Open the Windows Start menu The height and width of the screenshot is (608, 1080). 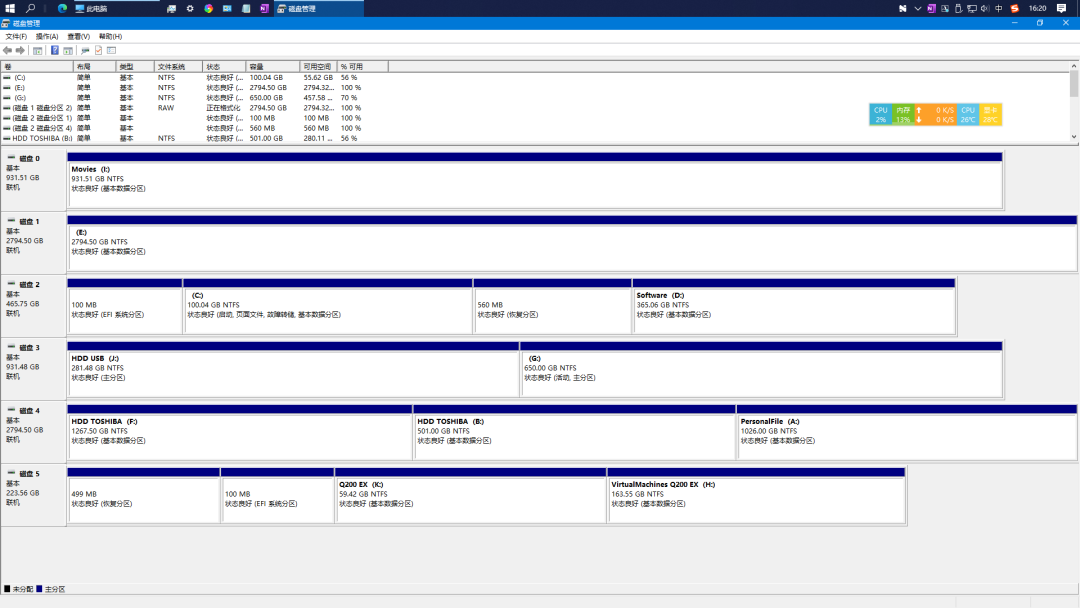[x=10, y=8]
